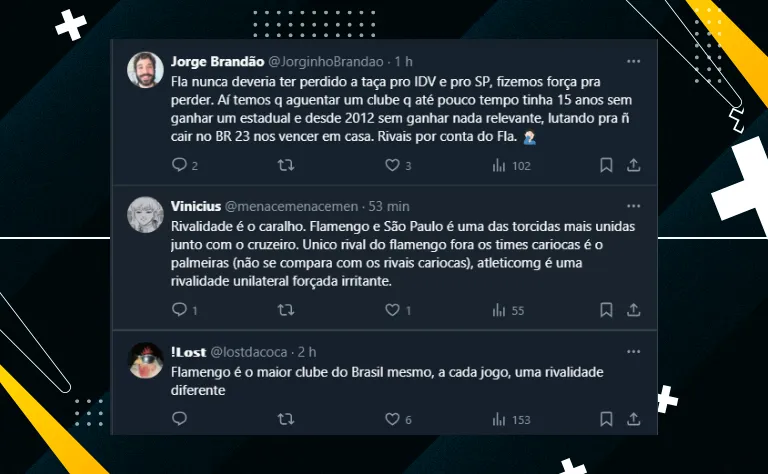The height and width of the screenshot is (474, 768).
Task: Like Jorge Brandão's tweet with 3 likes
Action: (x=392, y=165)
